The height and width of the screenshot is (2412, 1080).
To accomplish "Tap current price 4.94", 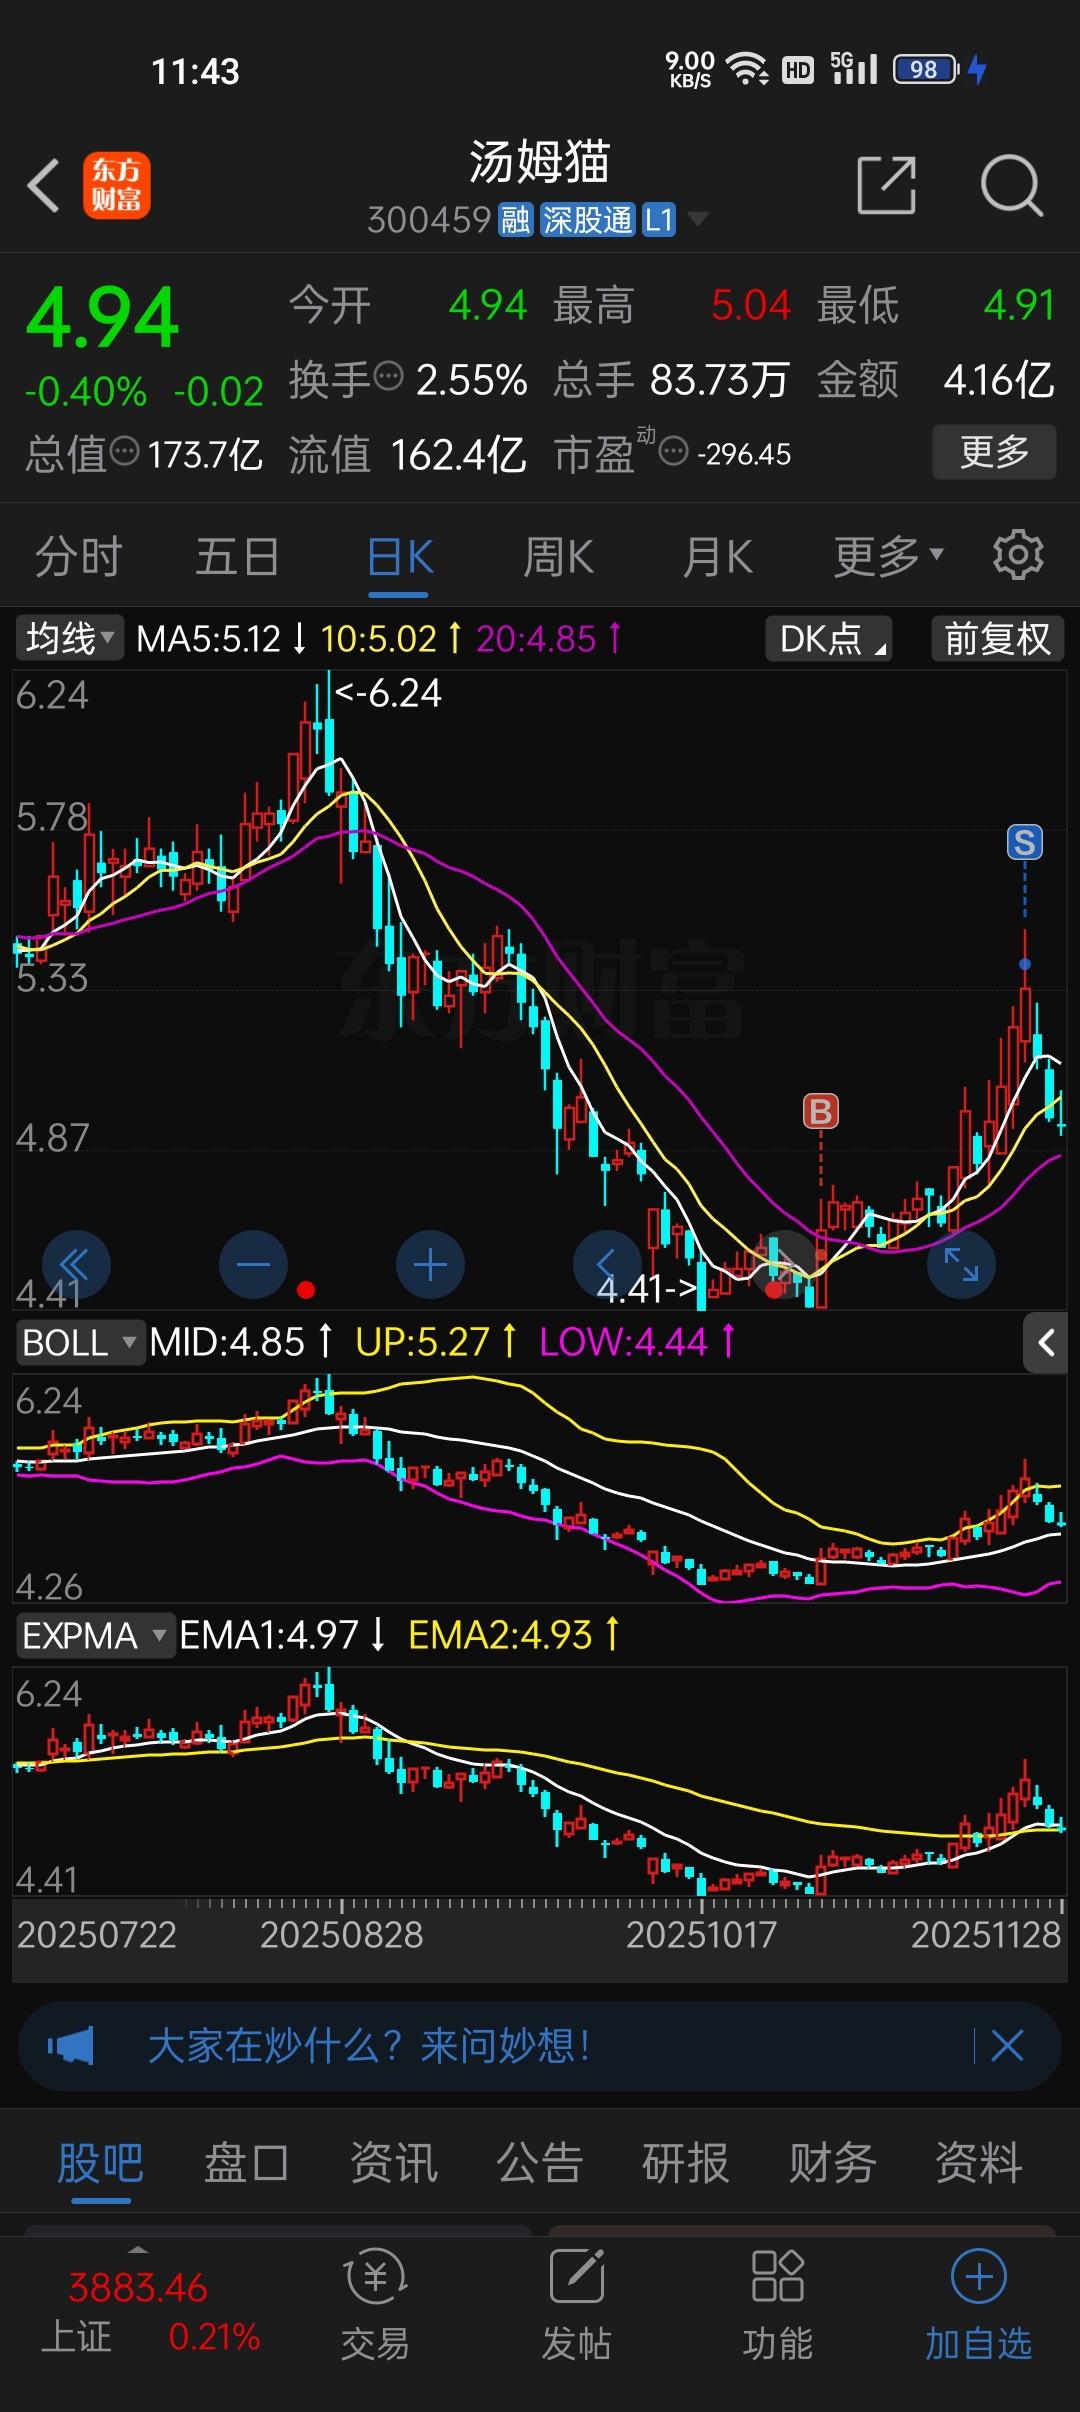I will [x=102, y=318].
